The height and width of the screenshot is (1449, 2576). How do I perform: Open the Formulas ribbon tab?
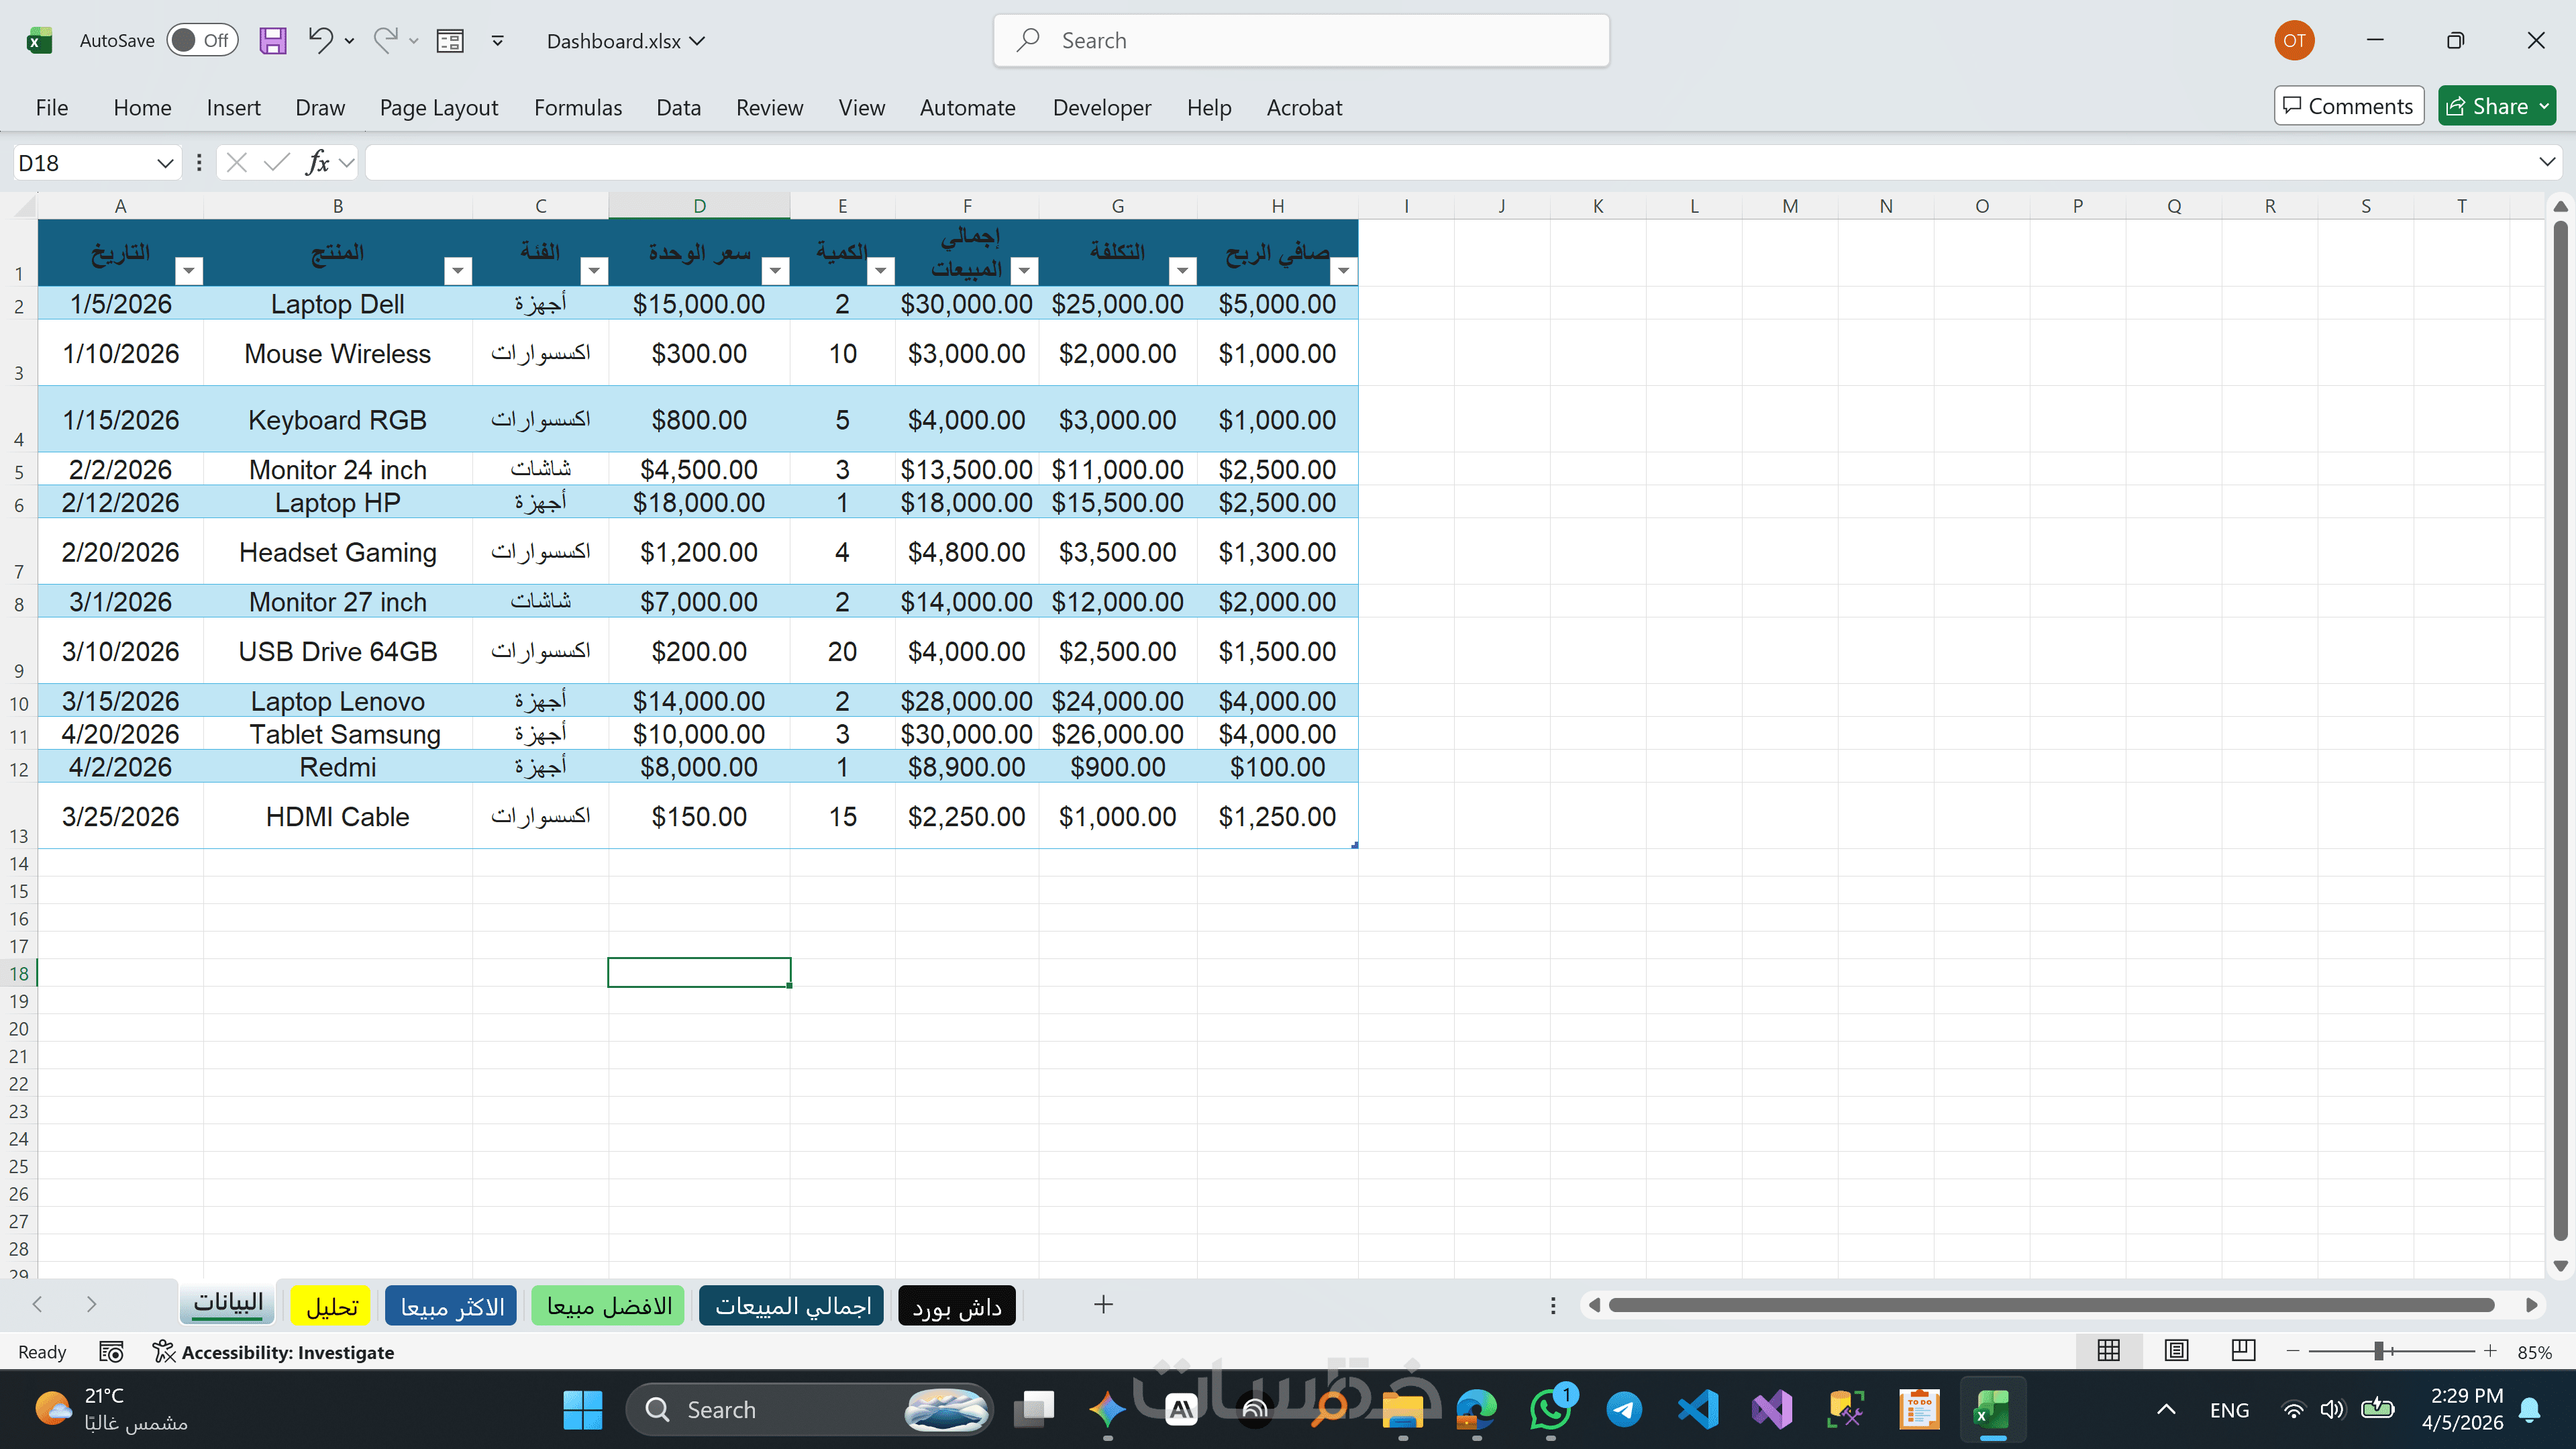(x=577, y=107)
